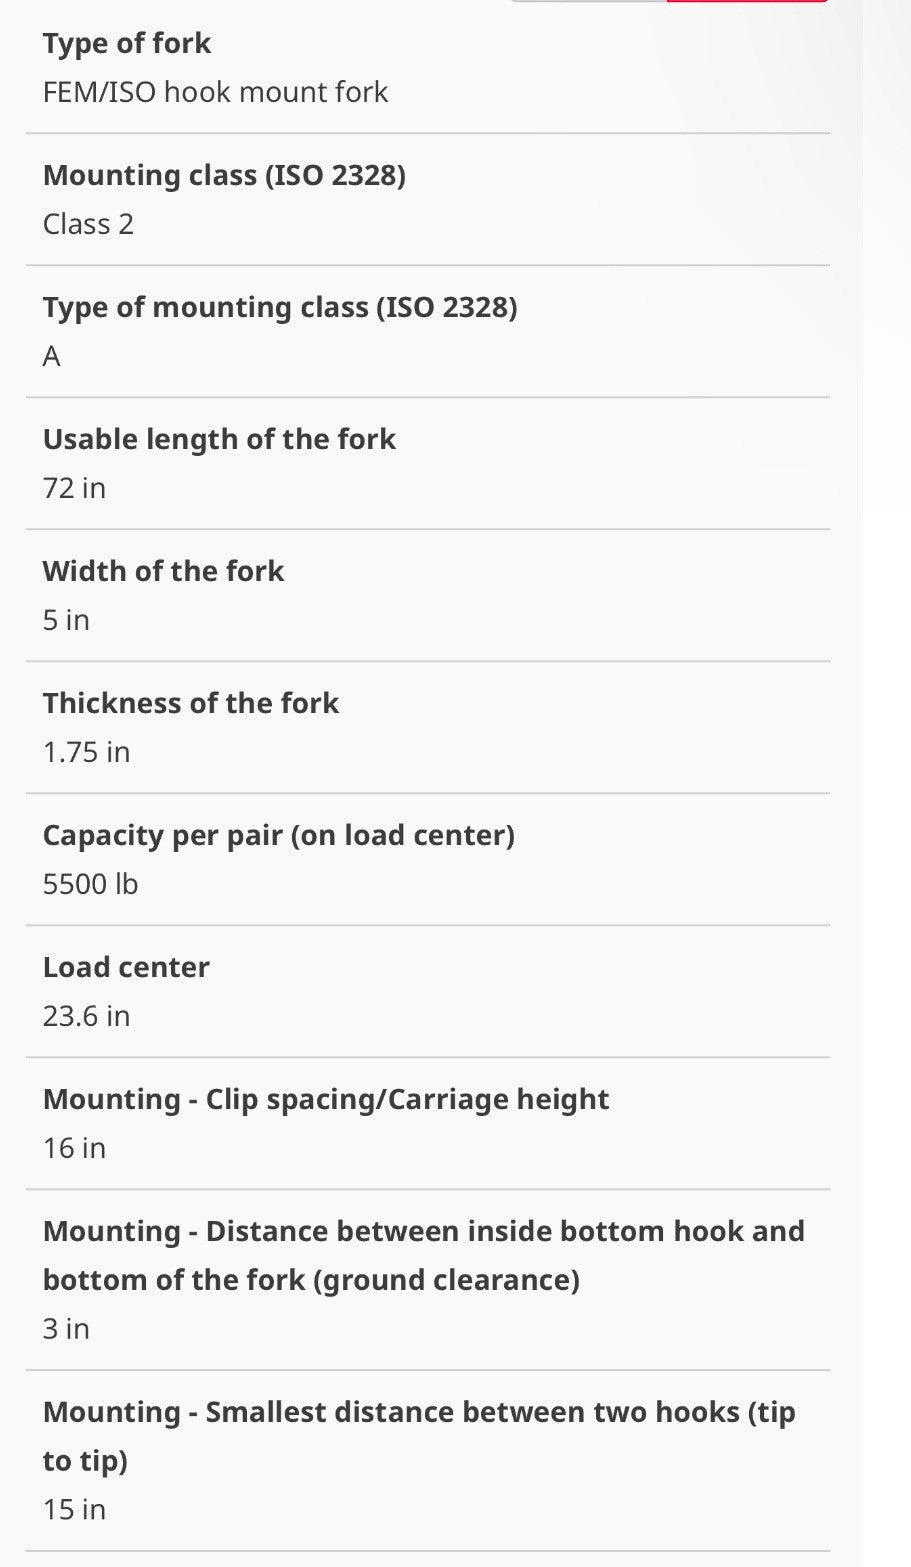911x1567 pixels.
Task: Select 'Type of mounting class (ISO 2328)' label
Action: (280, 308)
